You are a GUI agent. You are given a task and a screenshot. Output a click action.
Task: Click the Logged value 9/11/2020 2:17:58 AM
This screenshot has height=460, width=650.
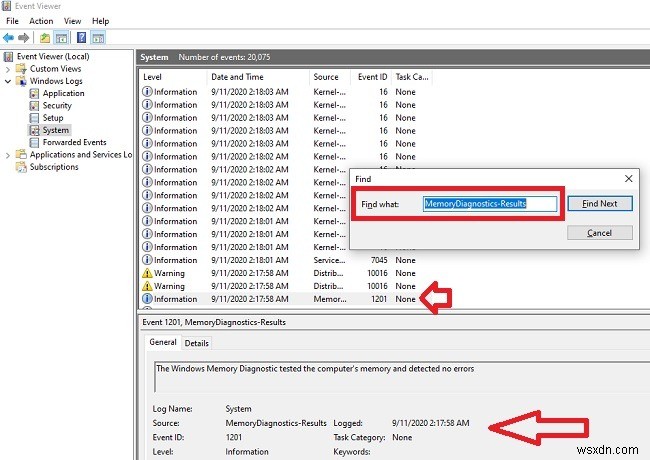pos(431,423)
